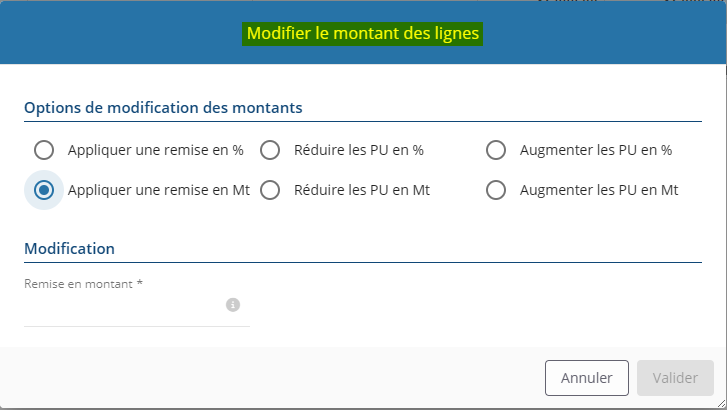Click the info icon in the amount field
727x410 pixels.
pyautogui.click(x=233, y=305)
